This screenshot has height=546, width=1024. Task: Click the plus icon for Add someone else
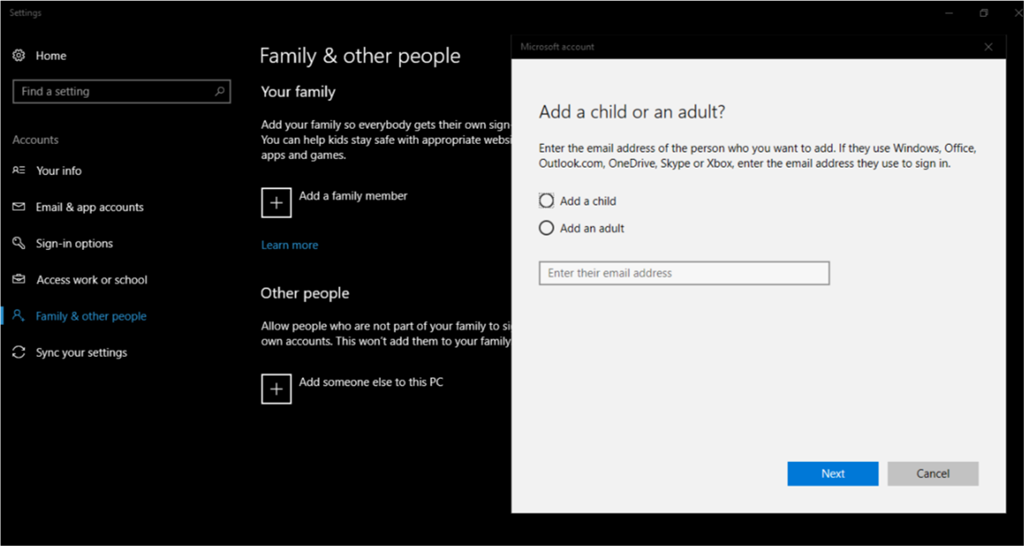point(276,389)
